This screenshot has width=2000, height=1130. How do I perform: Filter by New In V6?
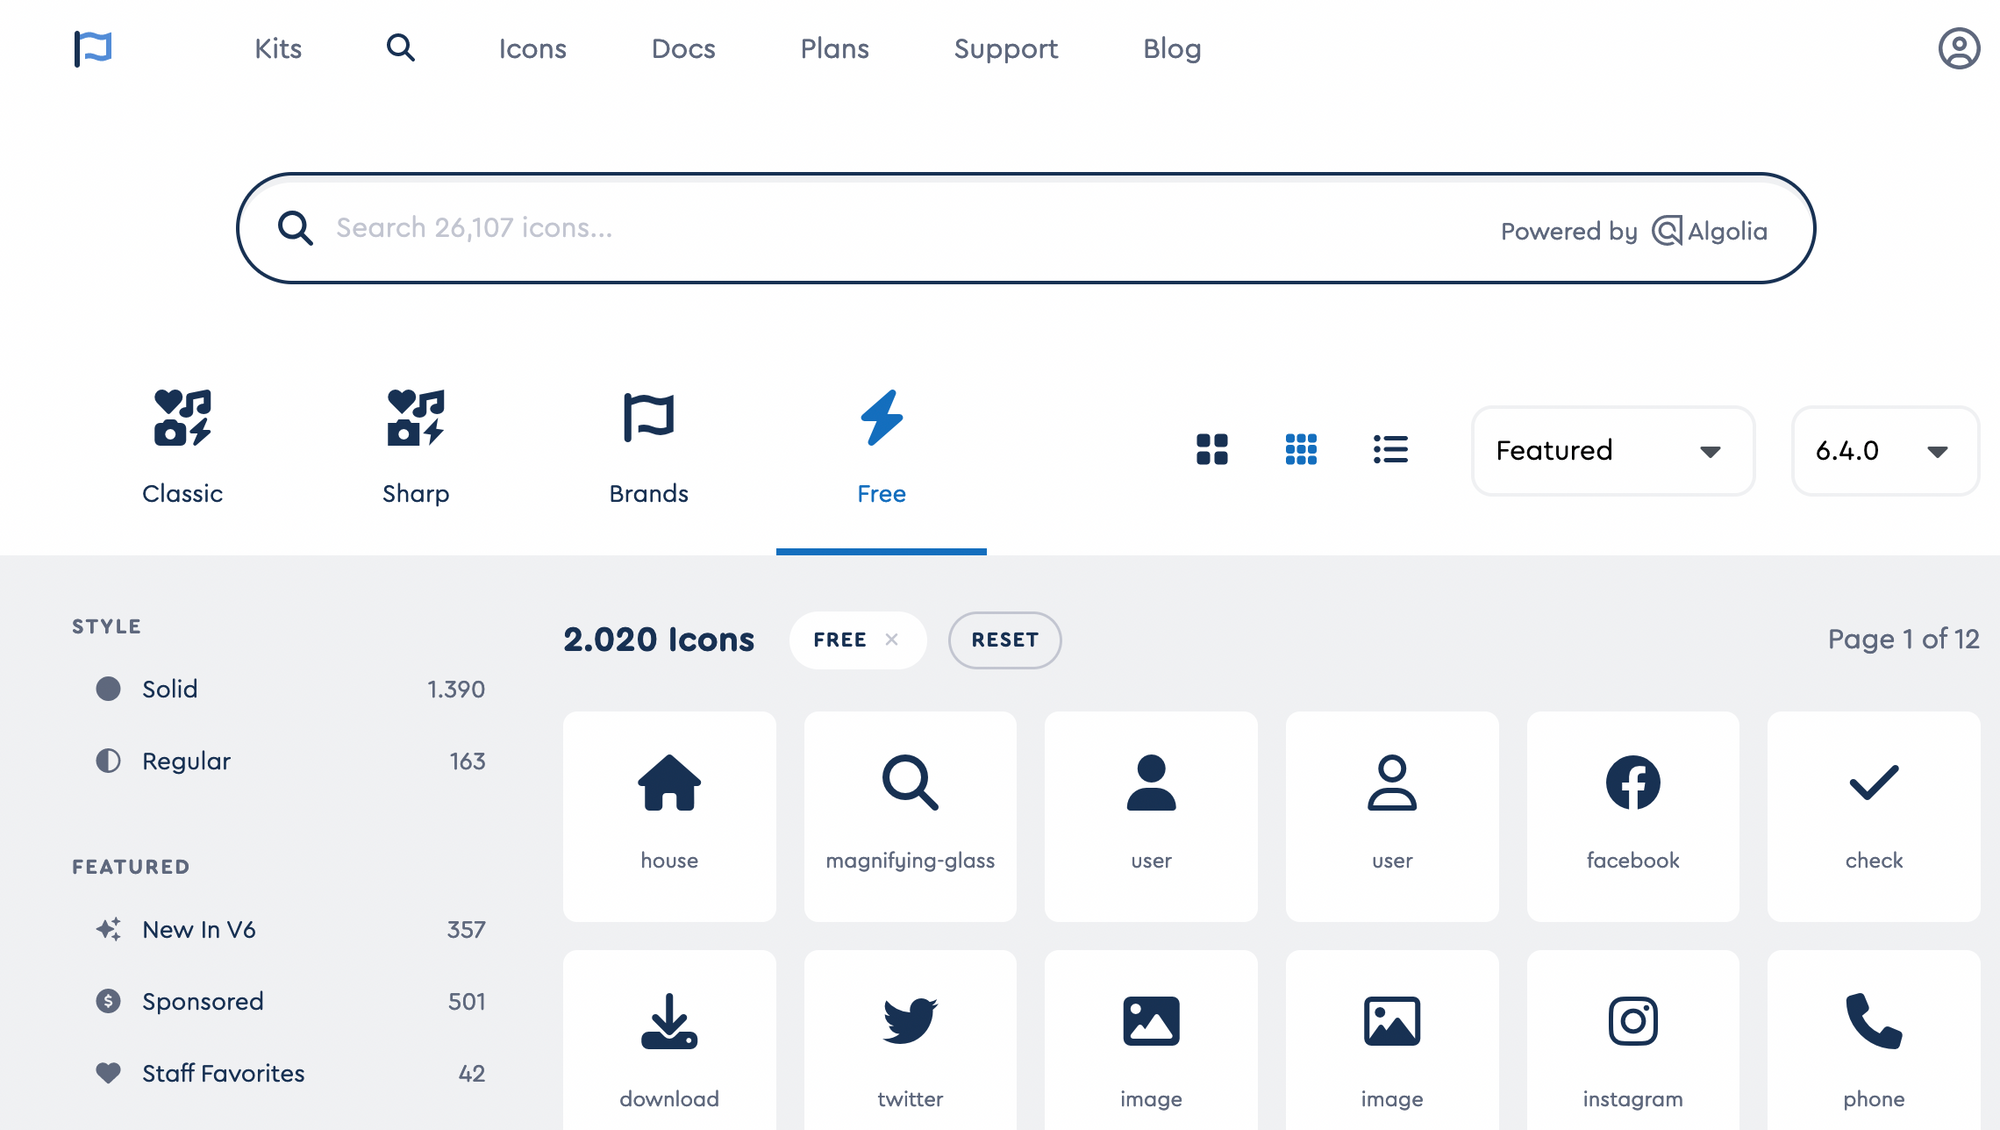199,929
